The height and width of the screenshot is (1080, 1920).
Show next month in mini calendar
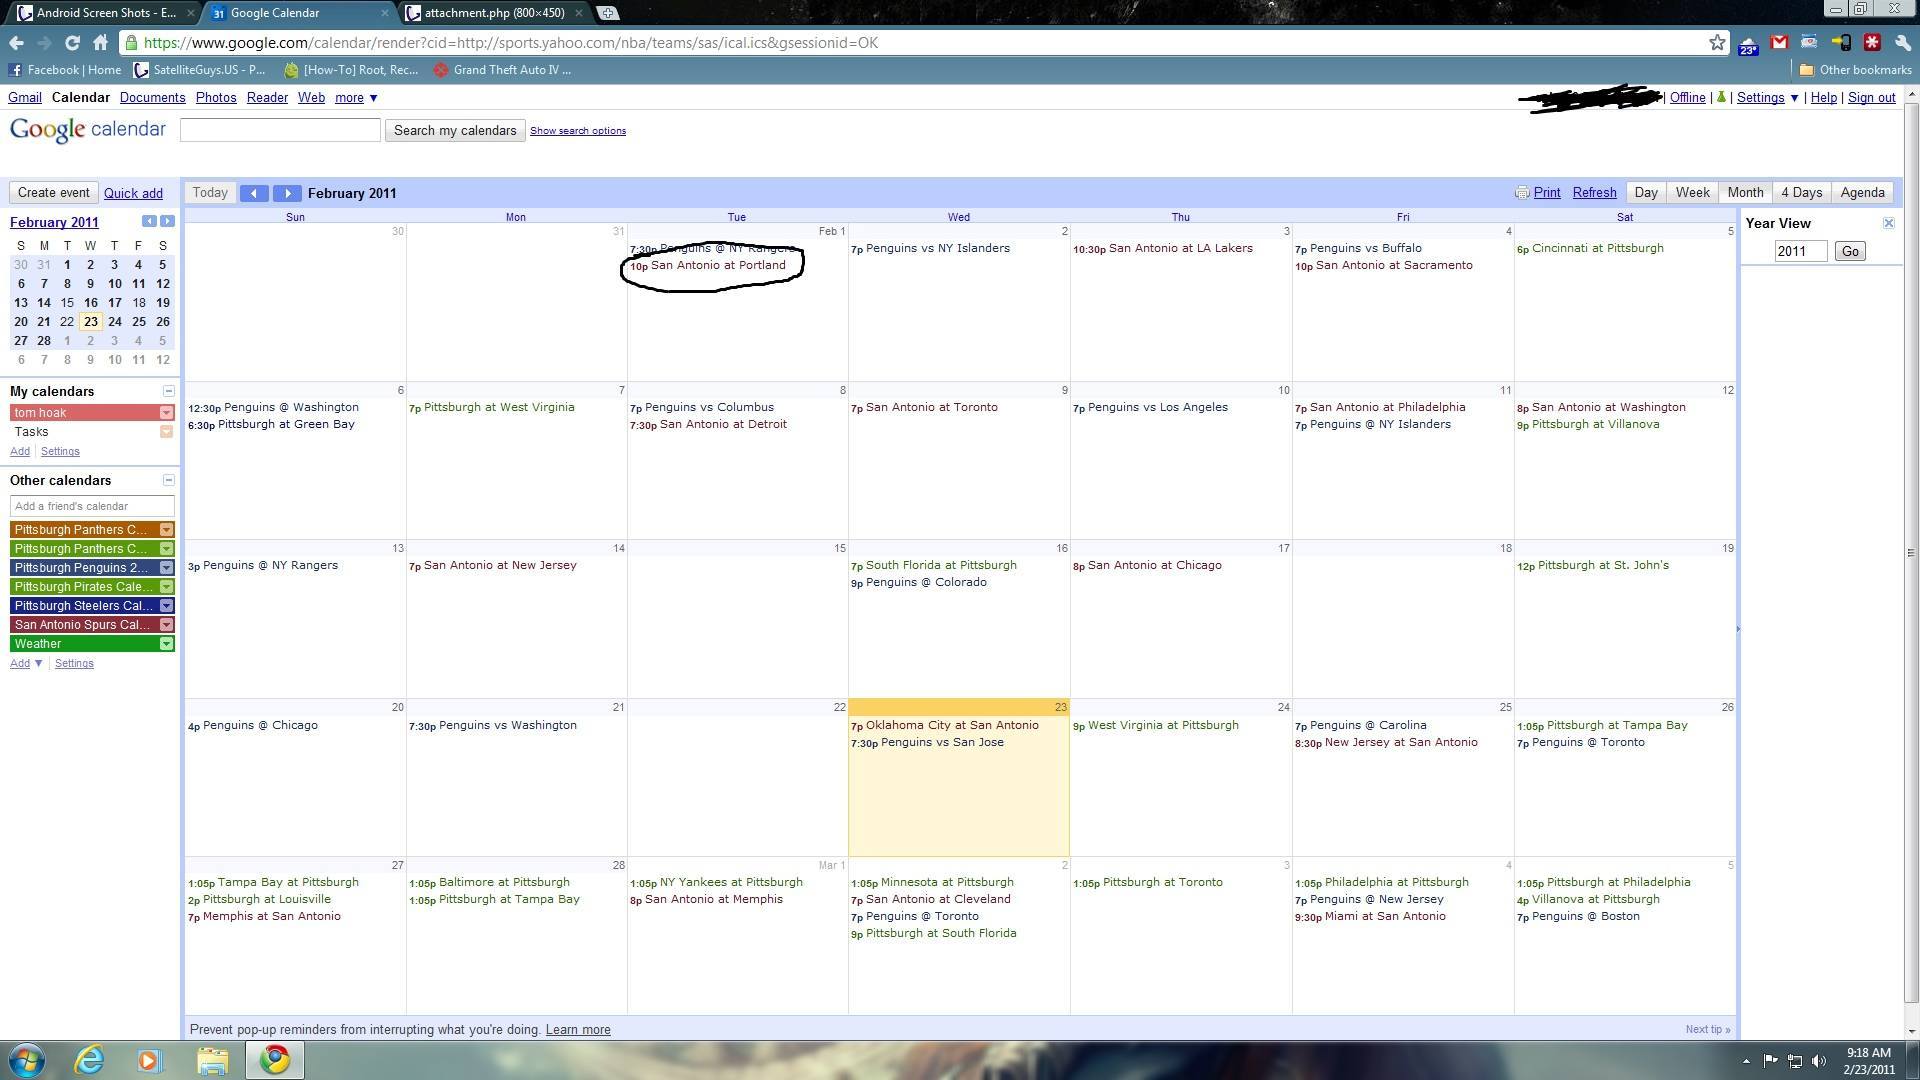tap(167, 221)
